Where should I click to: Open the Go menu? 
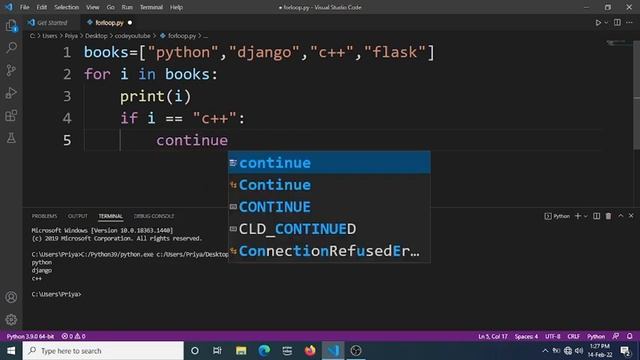(110, 7)
